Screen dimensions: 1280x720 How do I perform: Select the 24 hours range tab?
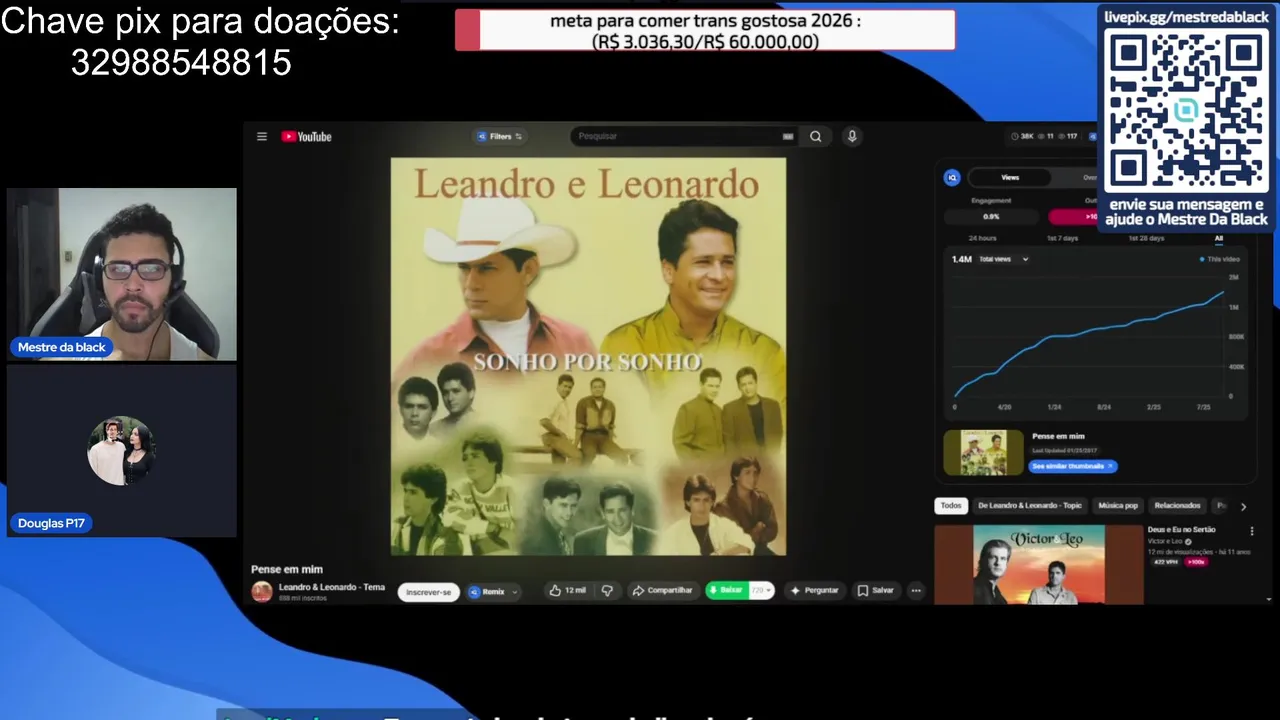(x=982, y=238)
